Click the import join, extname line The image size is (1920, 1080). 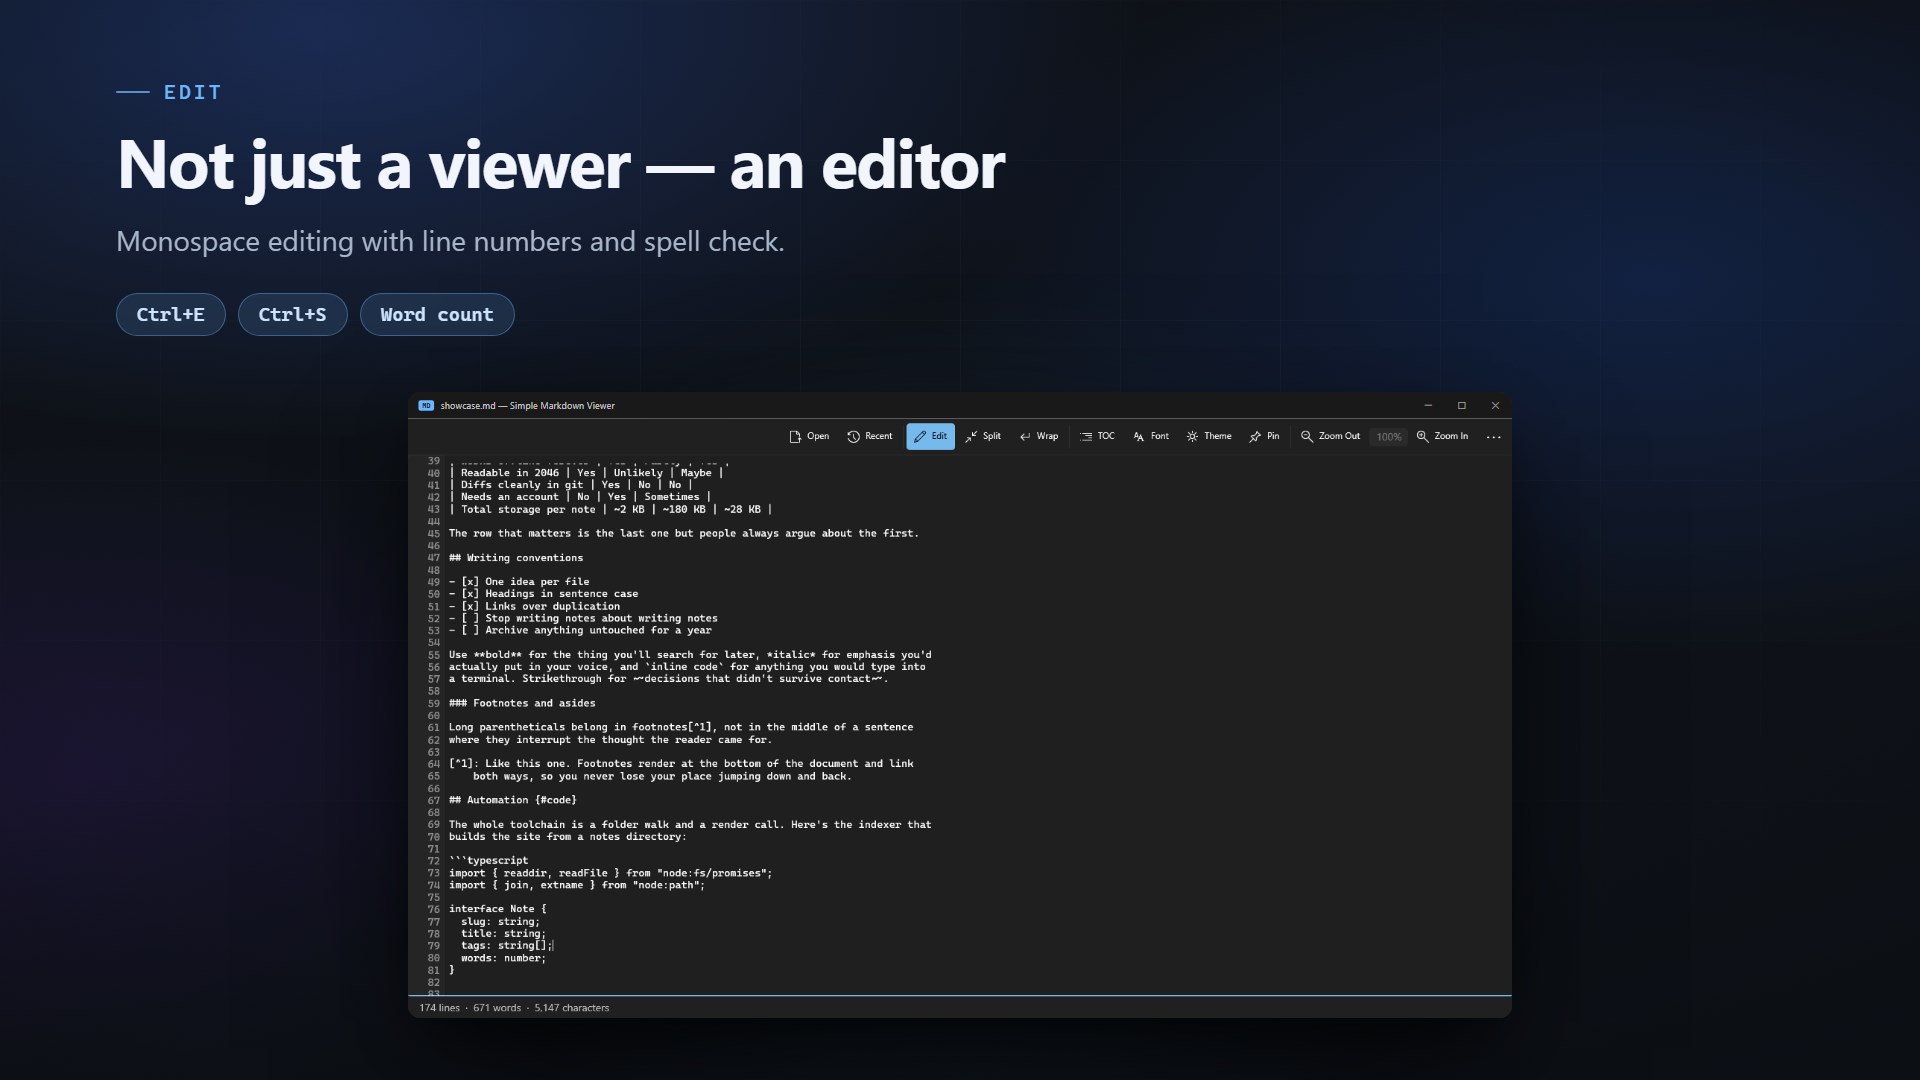[577, 885]
